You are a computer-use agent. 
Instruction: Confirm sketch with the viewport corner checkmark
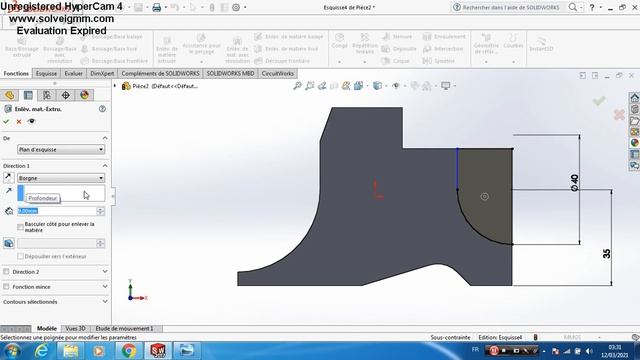(599, 100)
